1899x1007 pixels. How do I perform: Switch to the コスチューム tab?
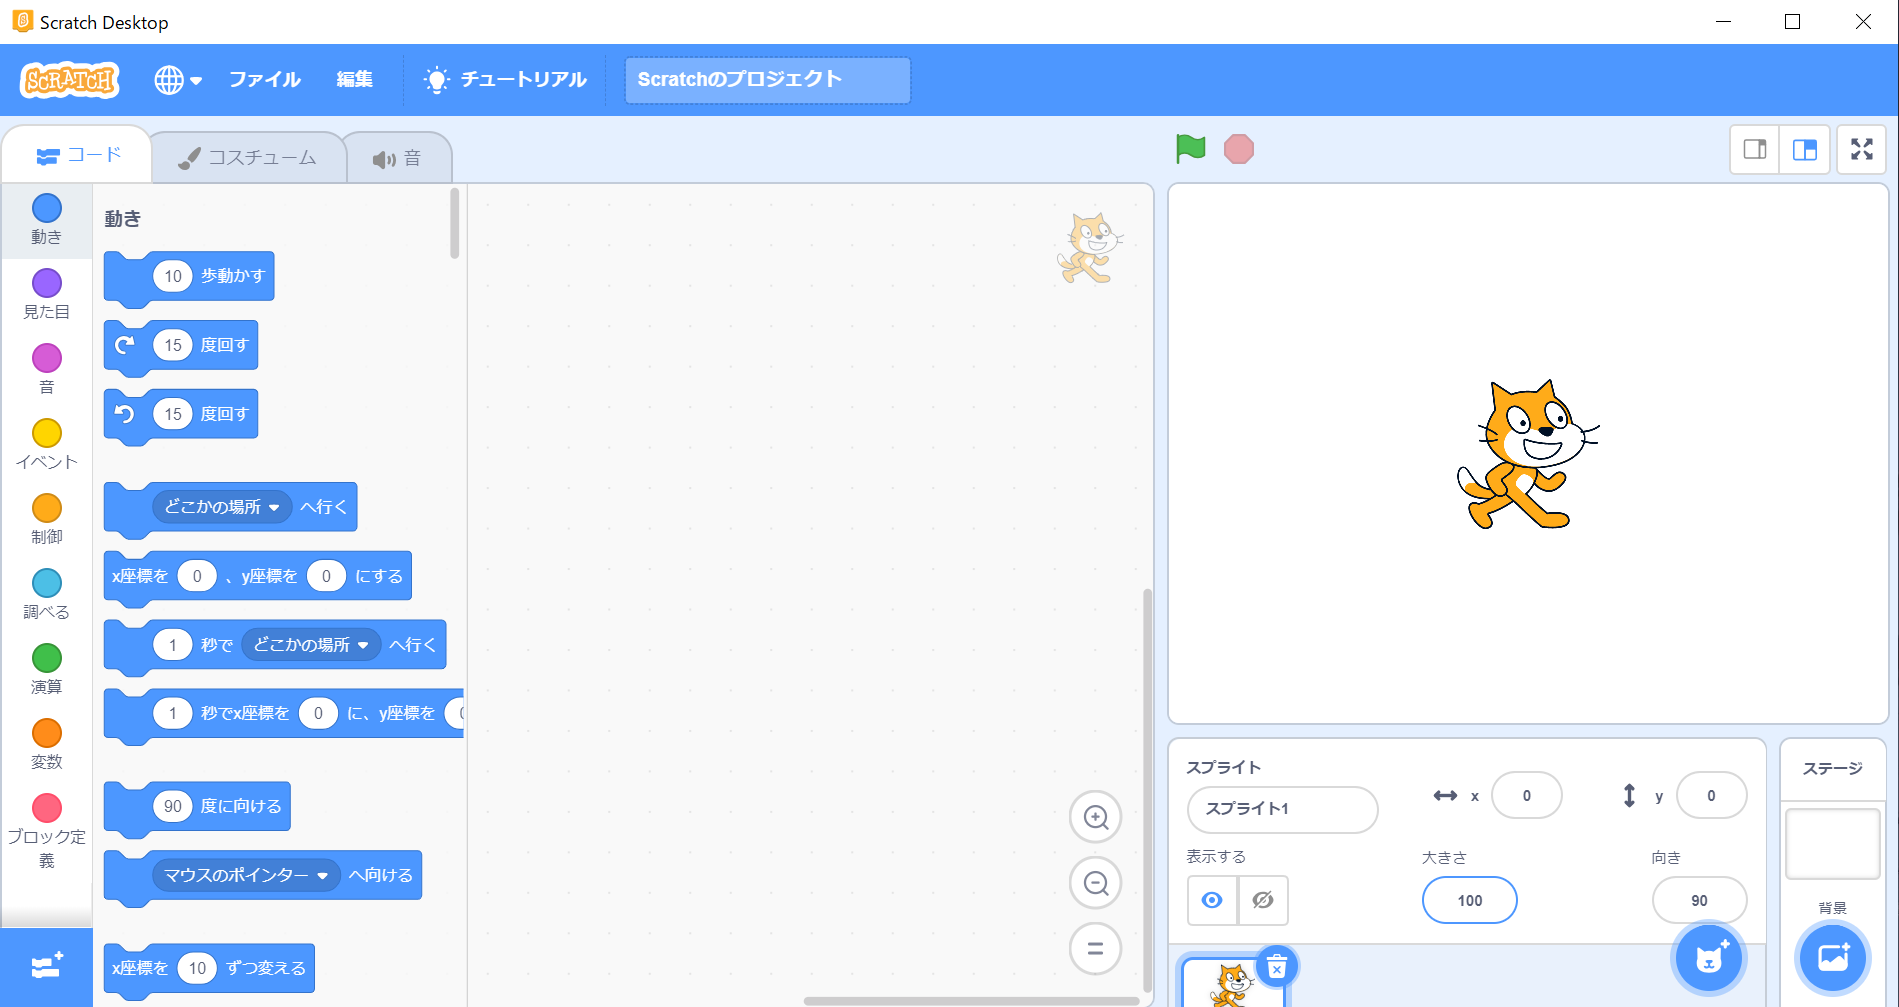(247, 158)
